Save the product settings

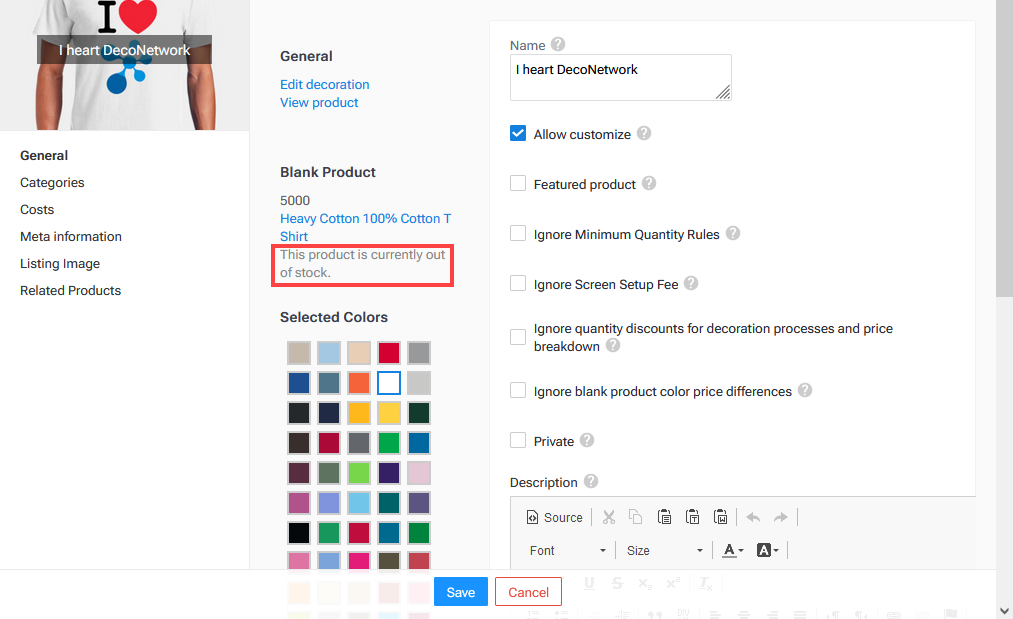460,591
